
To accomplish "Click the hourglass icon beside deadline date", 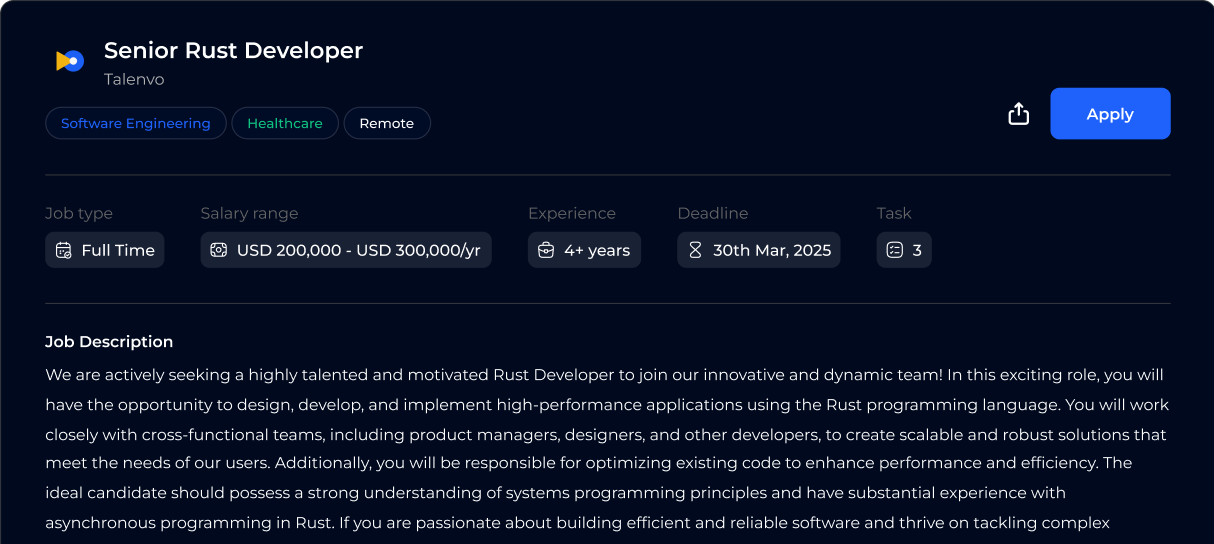I will tap(695, 250).
